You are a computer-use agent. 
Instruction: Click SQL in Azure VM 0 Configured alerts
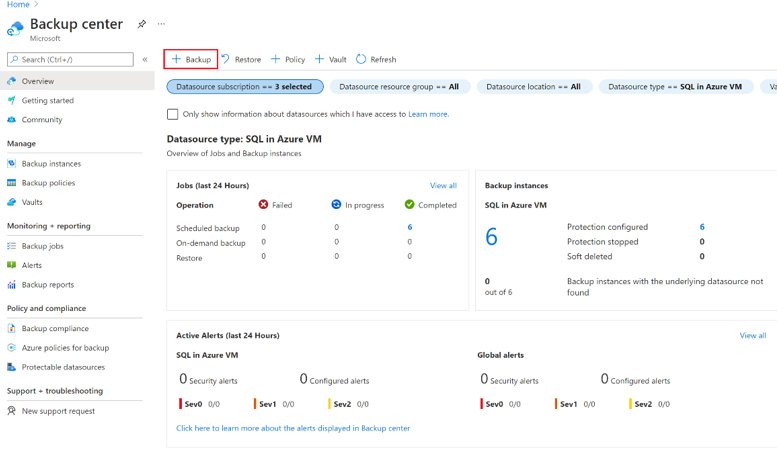pos(334,379)
